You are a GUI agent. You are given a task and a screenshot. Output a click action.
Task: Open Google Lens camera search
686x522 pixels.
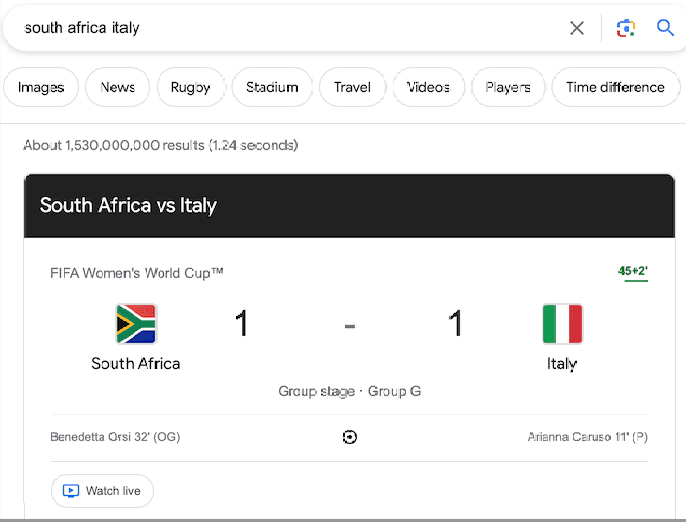click(x=626, y=28)
